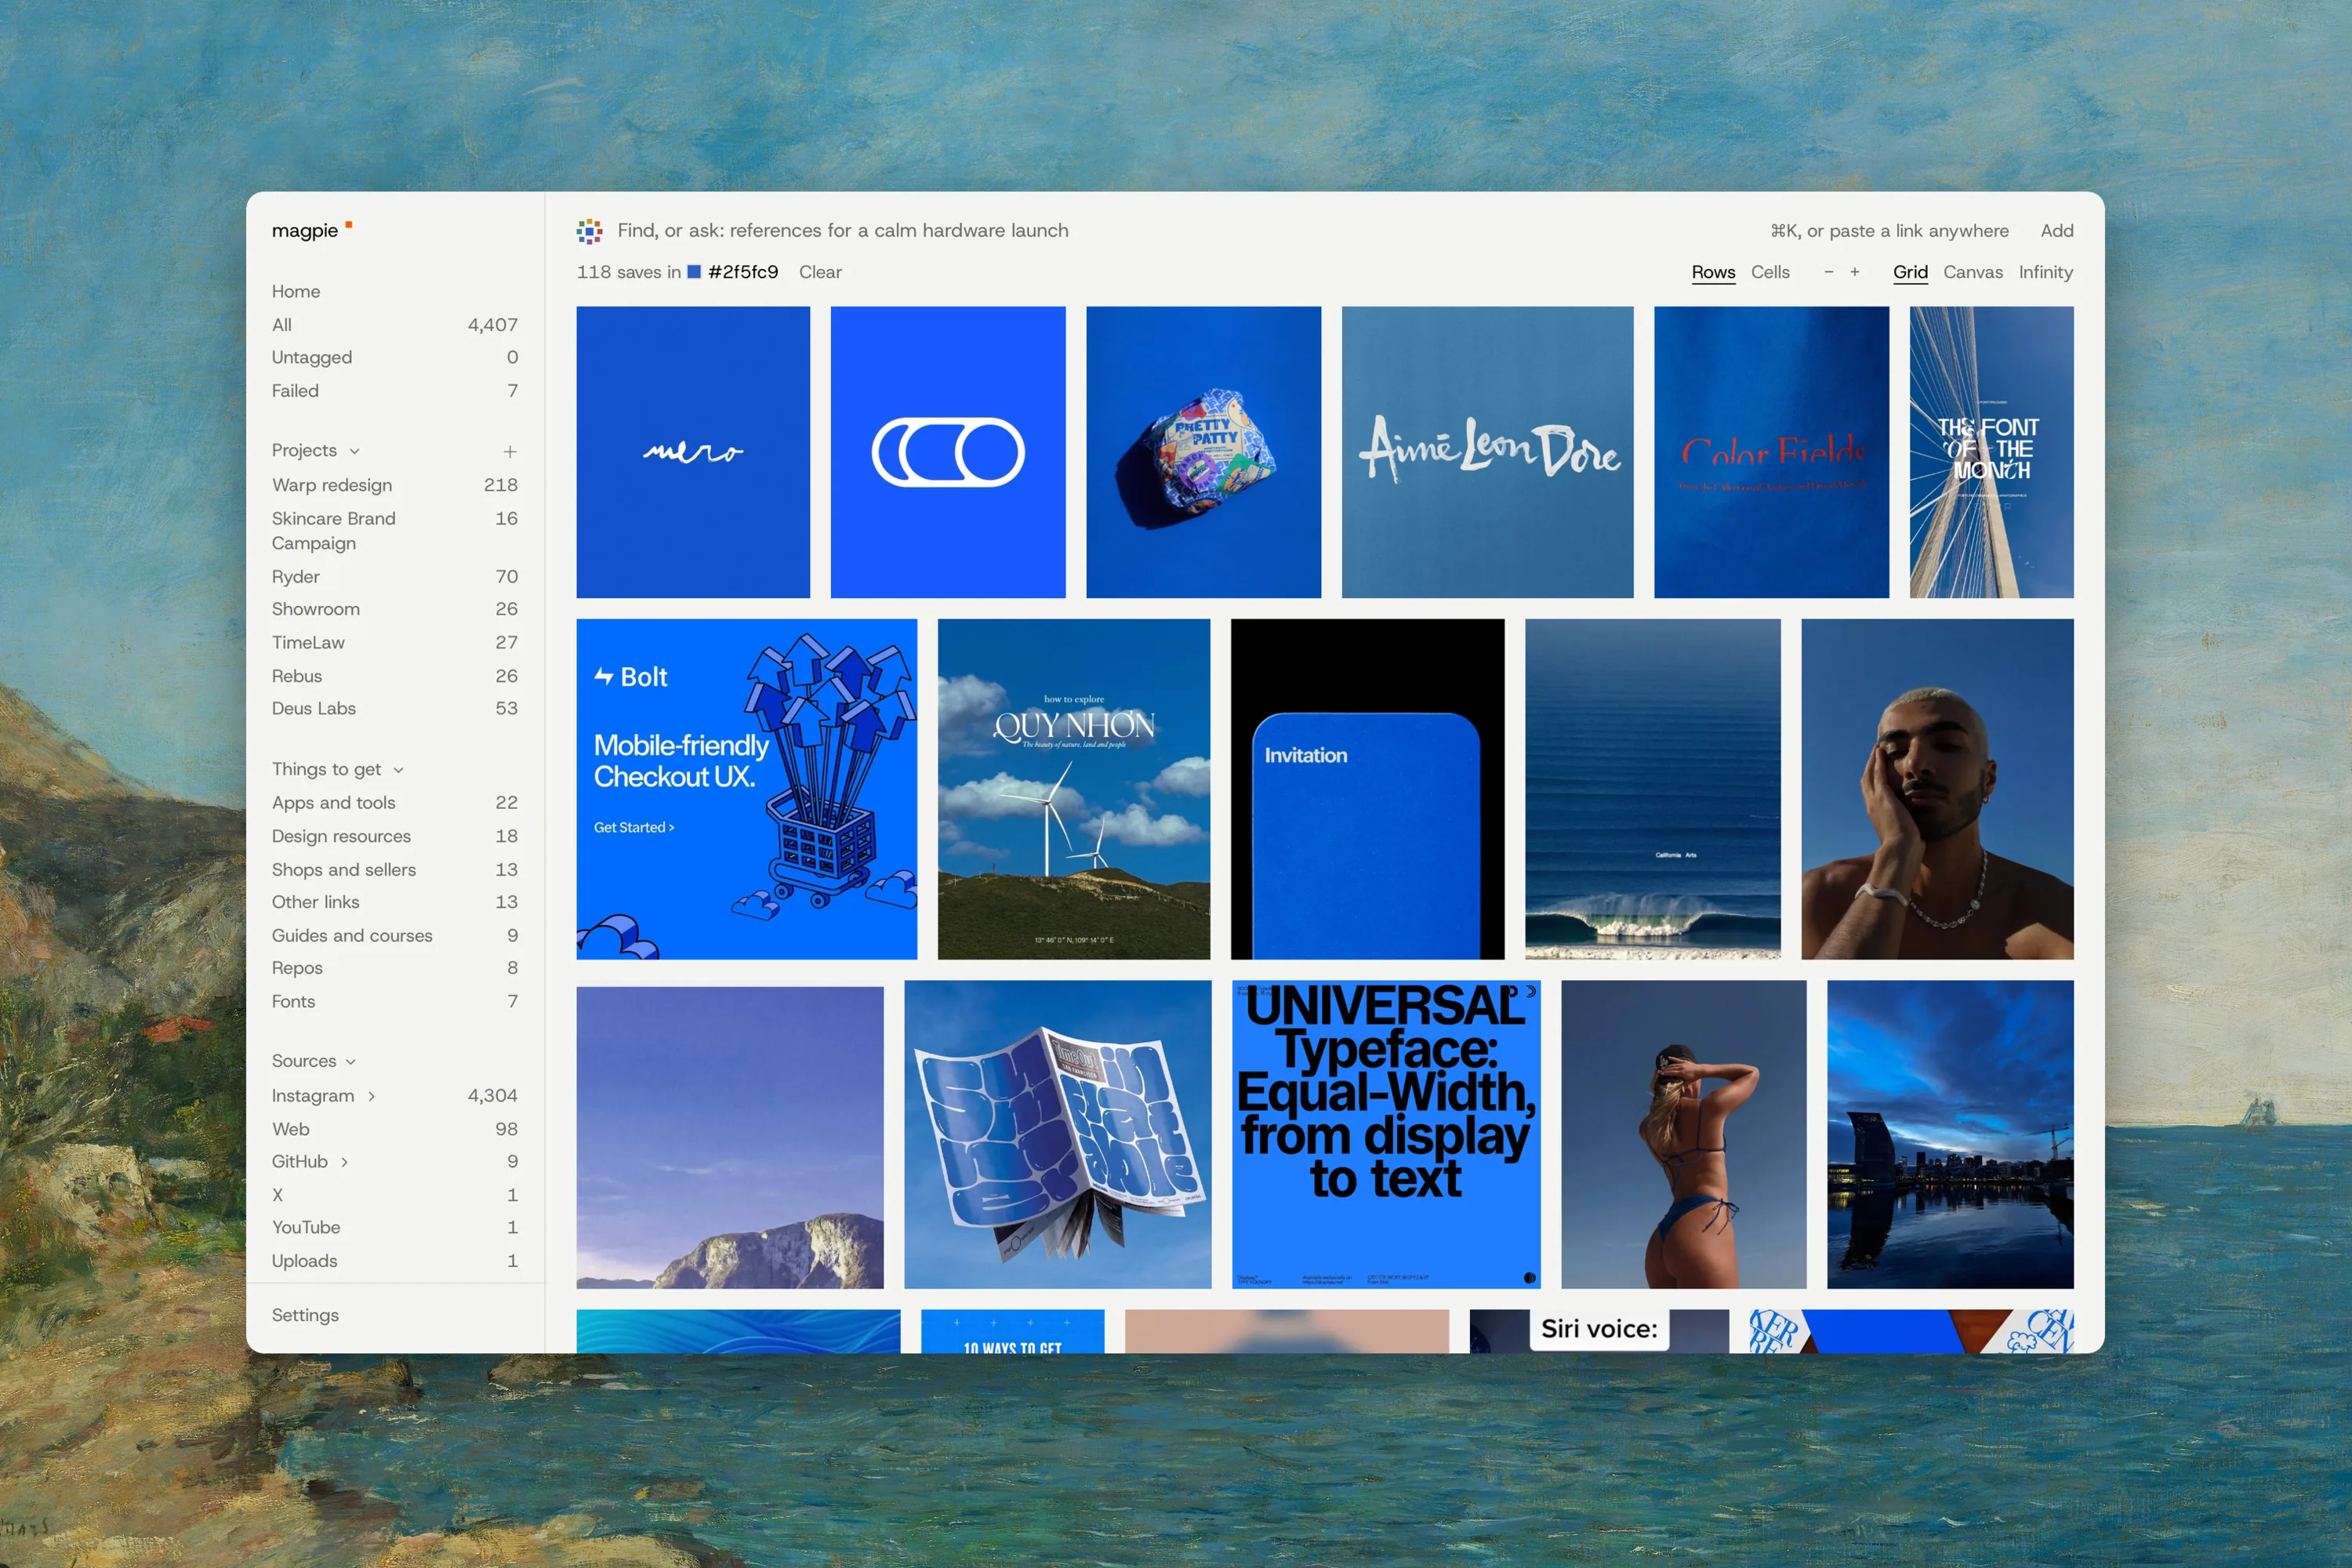2352x1568 pixels.
Task: Open the Bolt Mobile-friendly Checkout thumbnail
Action: pos(746,789)
